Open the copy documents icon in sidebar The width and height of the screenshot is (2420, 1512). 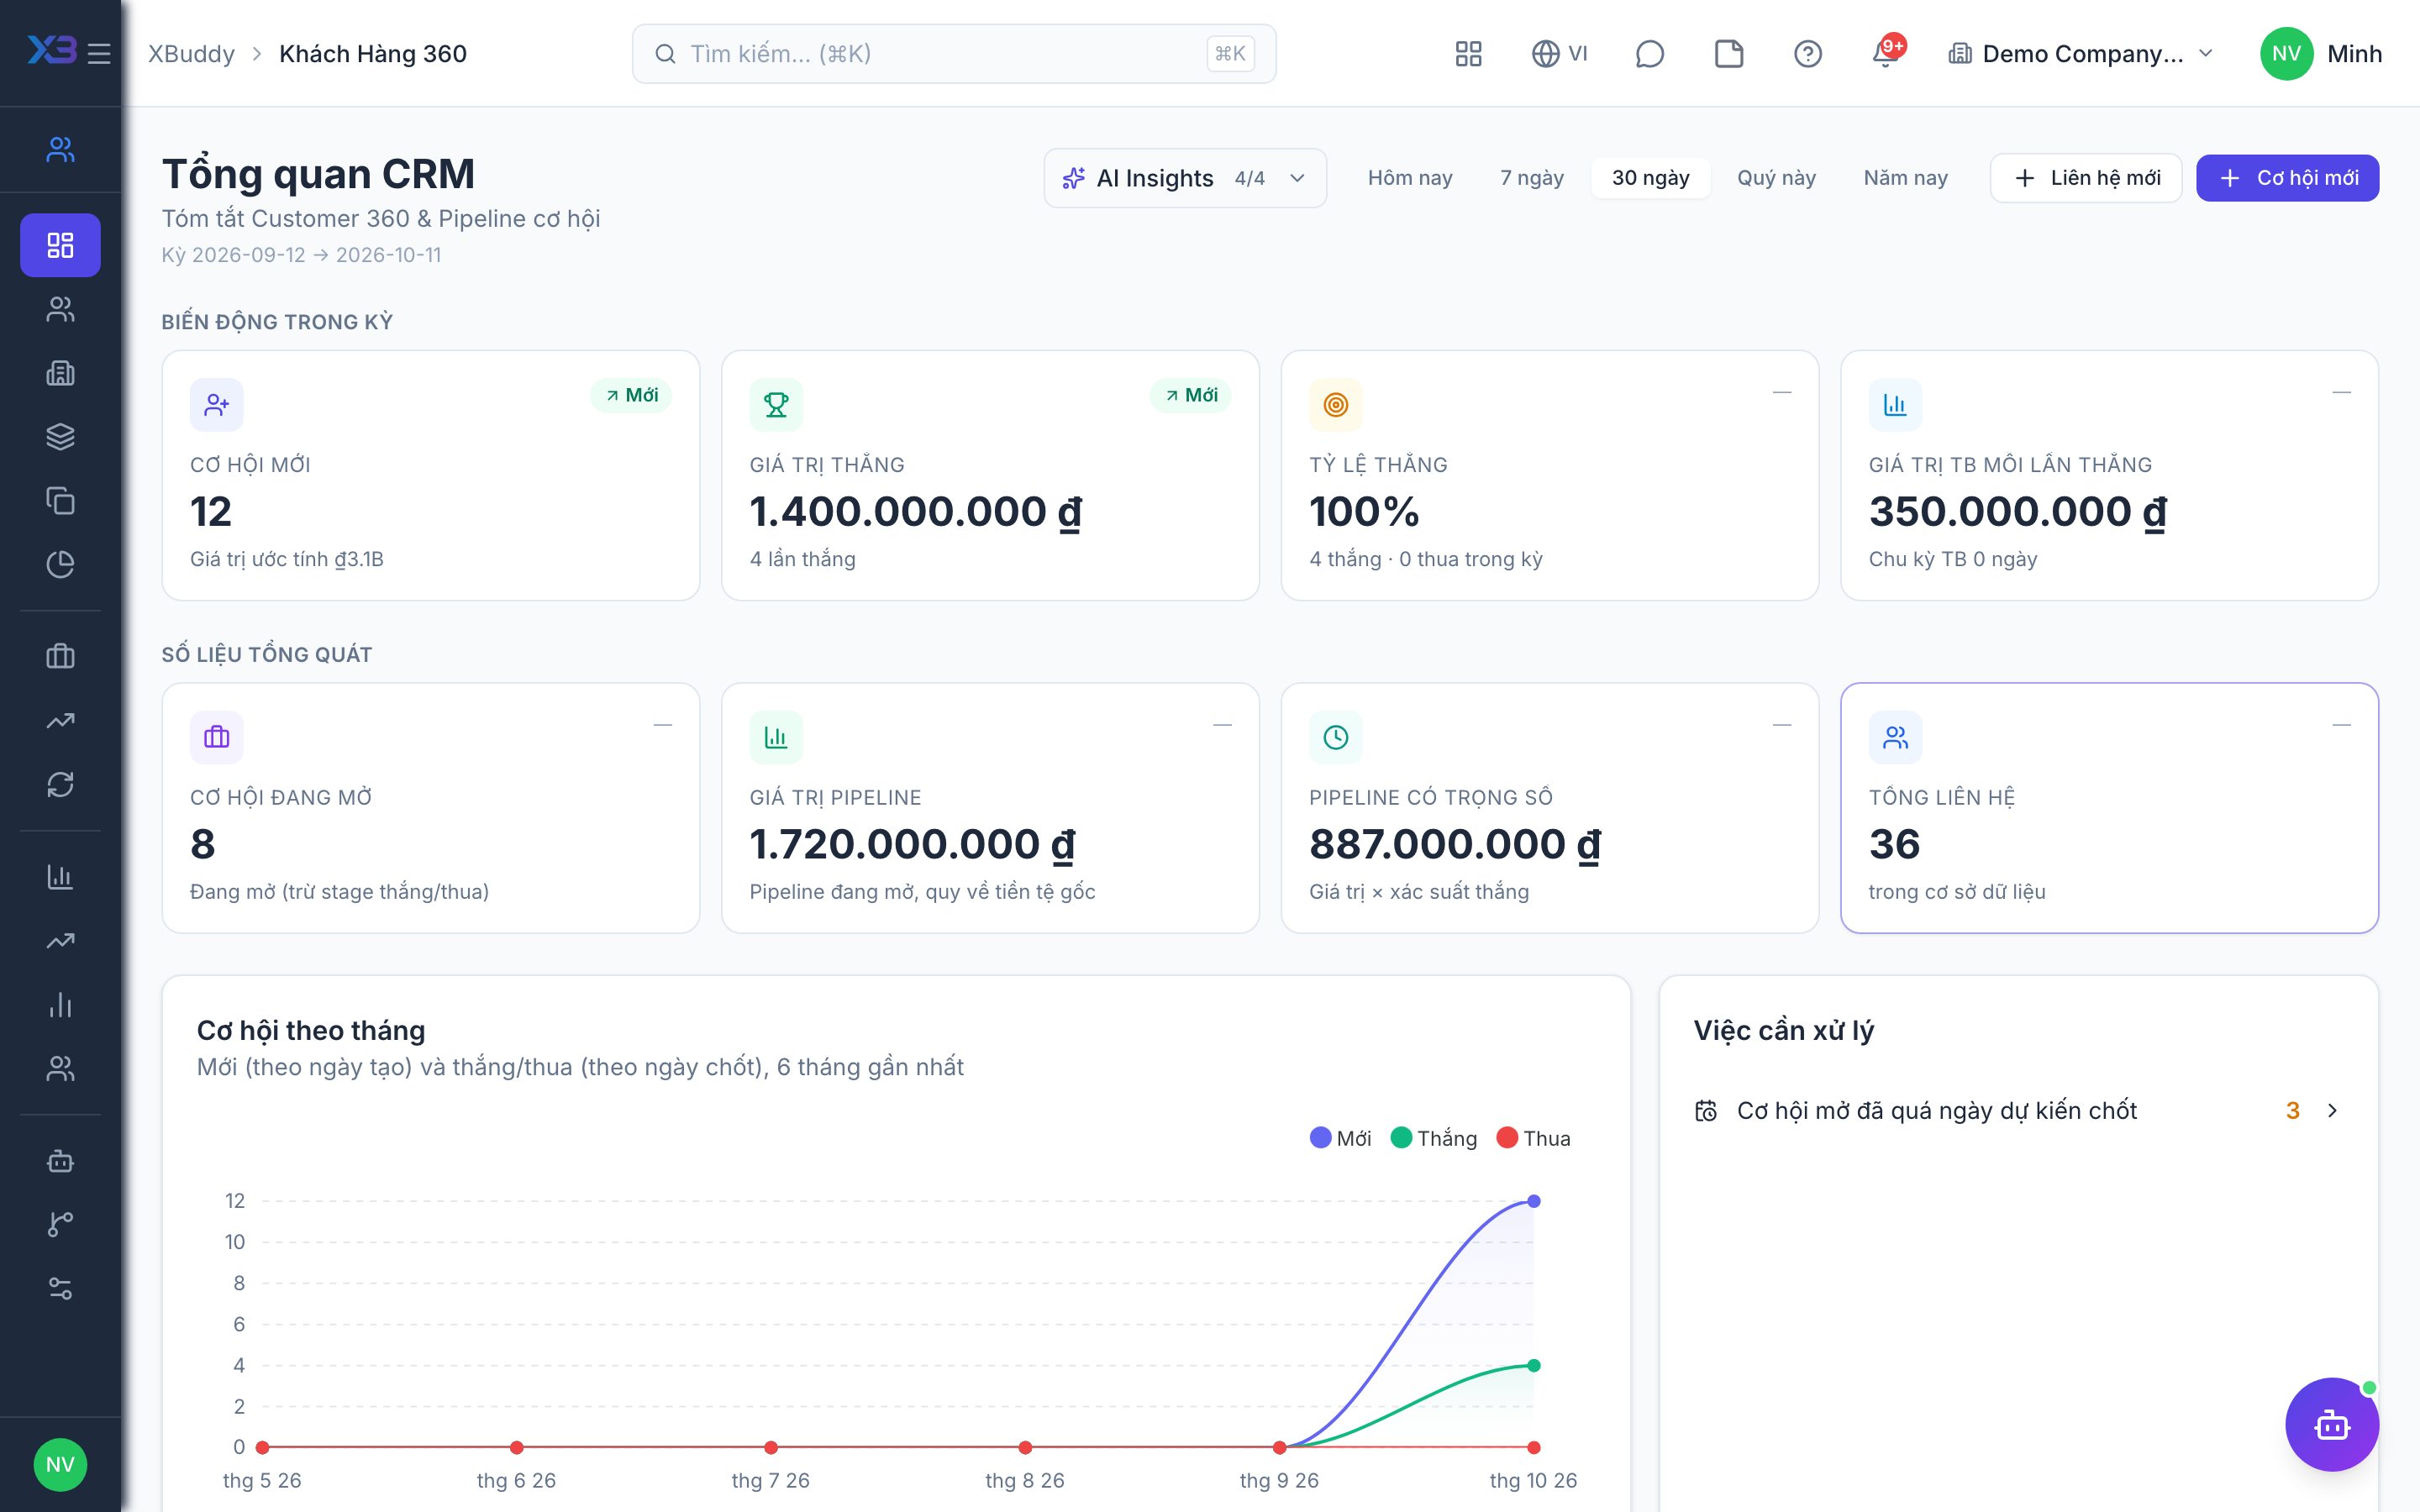(60, 501)
